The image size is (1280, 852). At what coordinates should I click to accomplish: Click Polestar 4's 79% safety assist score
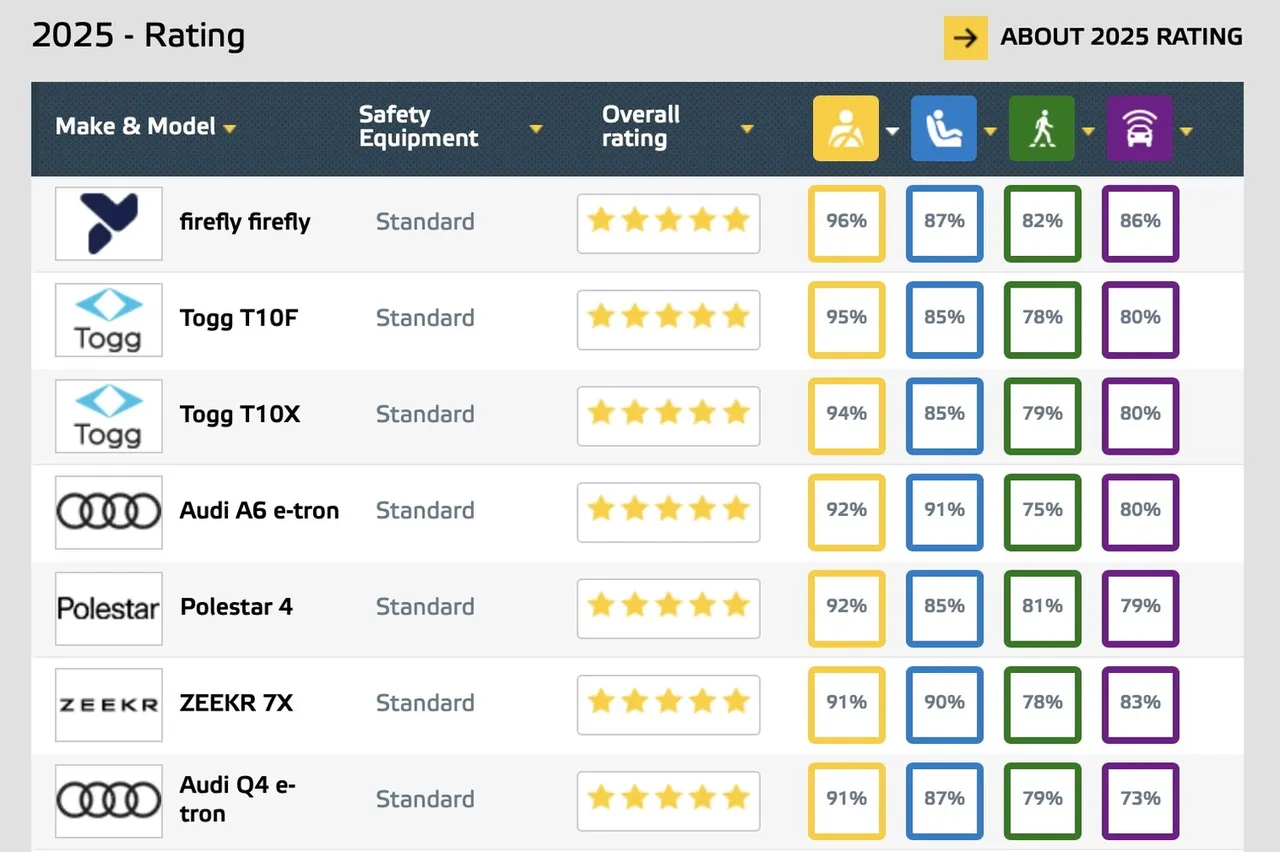coord(1140,607)
